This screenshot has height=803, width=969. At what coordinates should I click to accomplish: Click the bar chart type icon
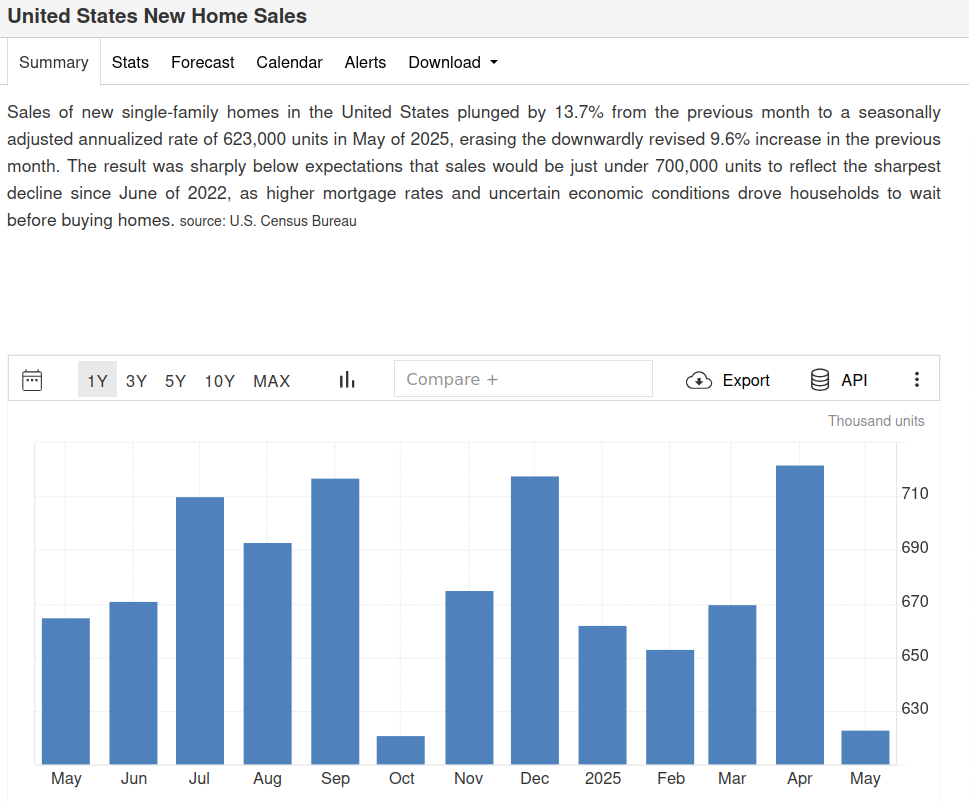347,380
